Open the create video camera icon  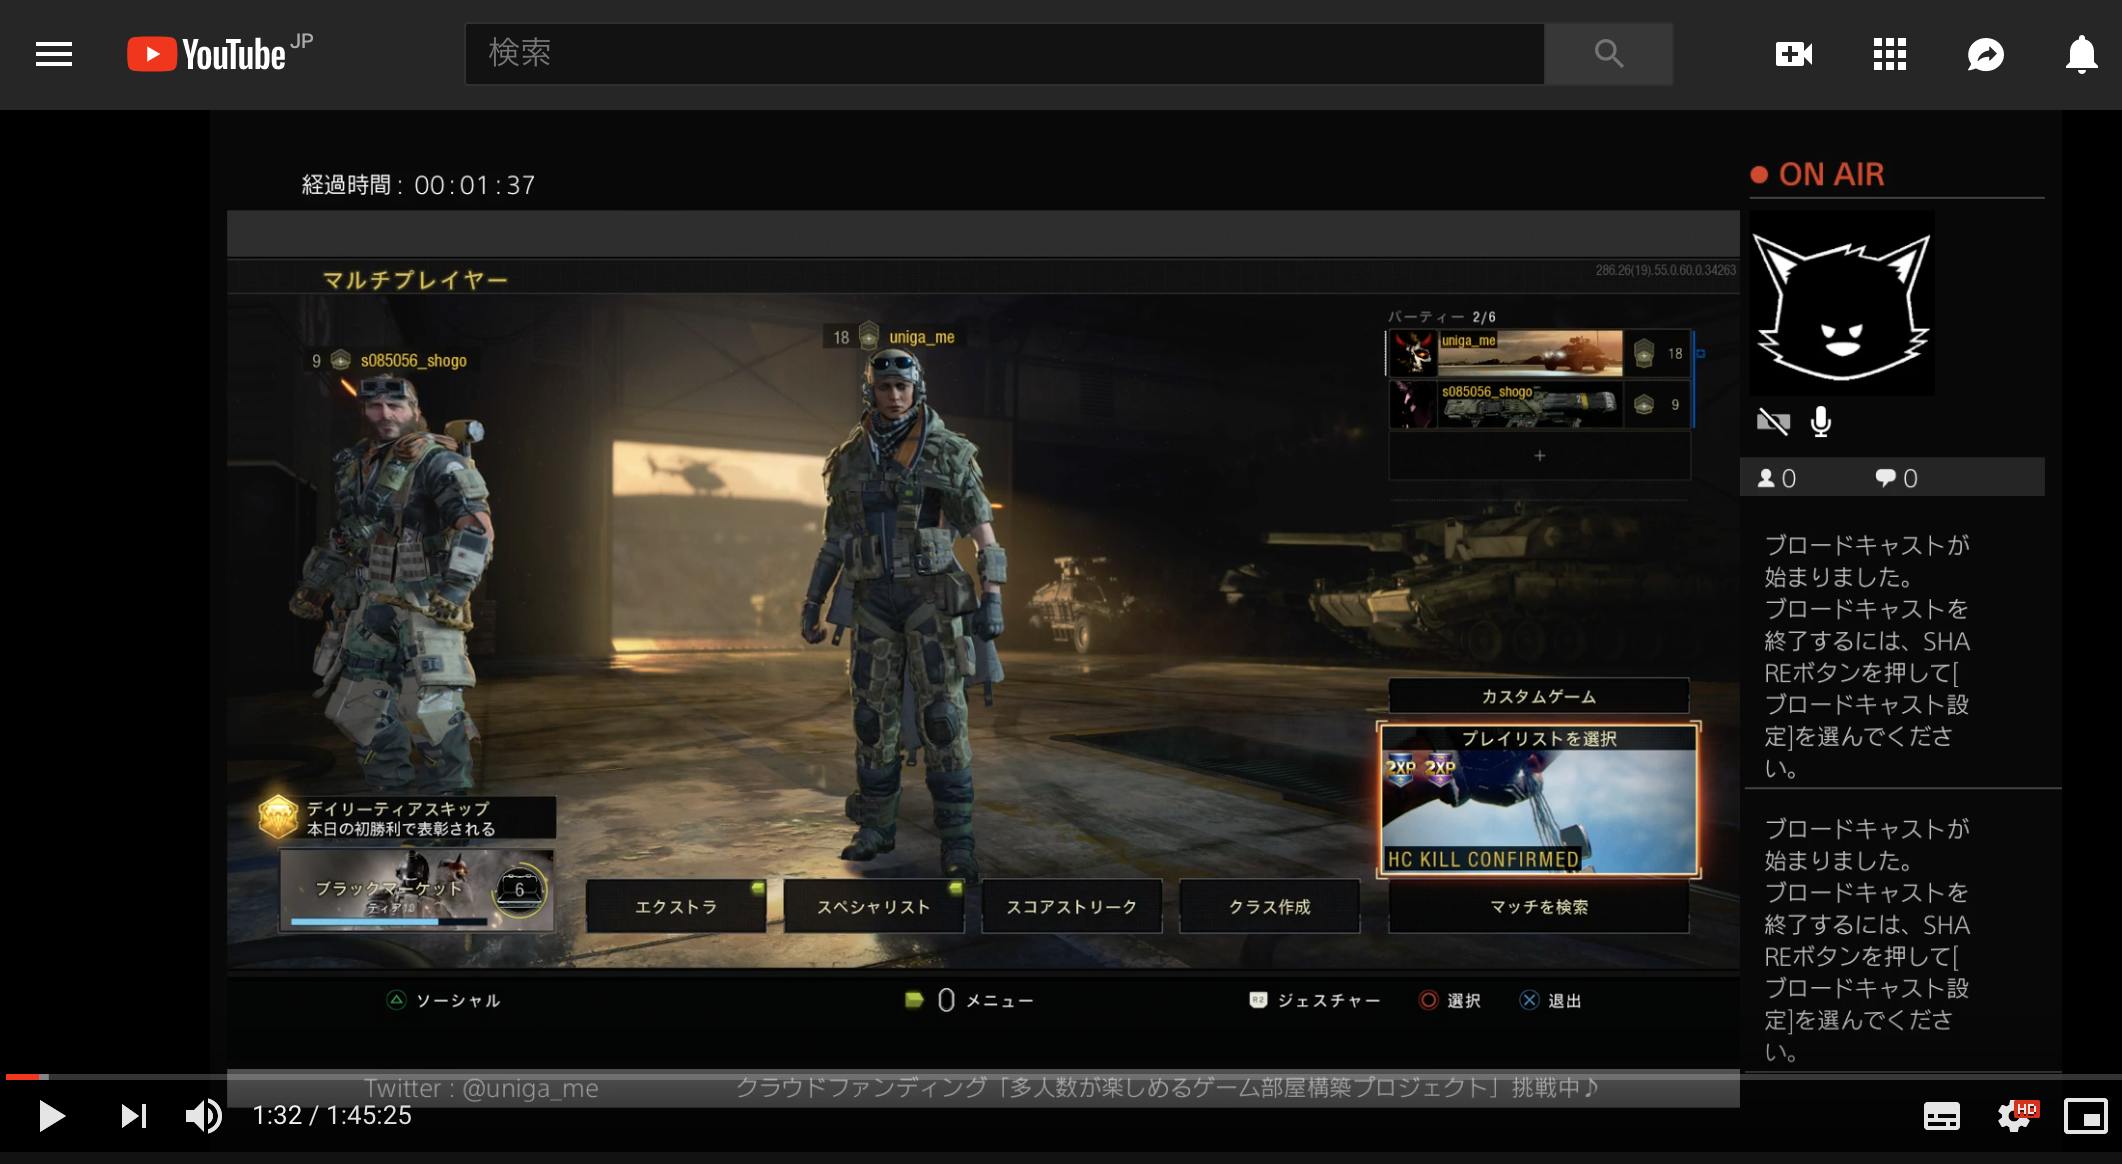(1794, 54)
